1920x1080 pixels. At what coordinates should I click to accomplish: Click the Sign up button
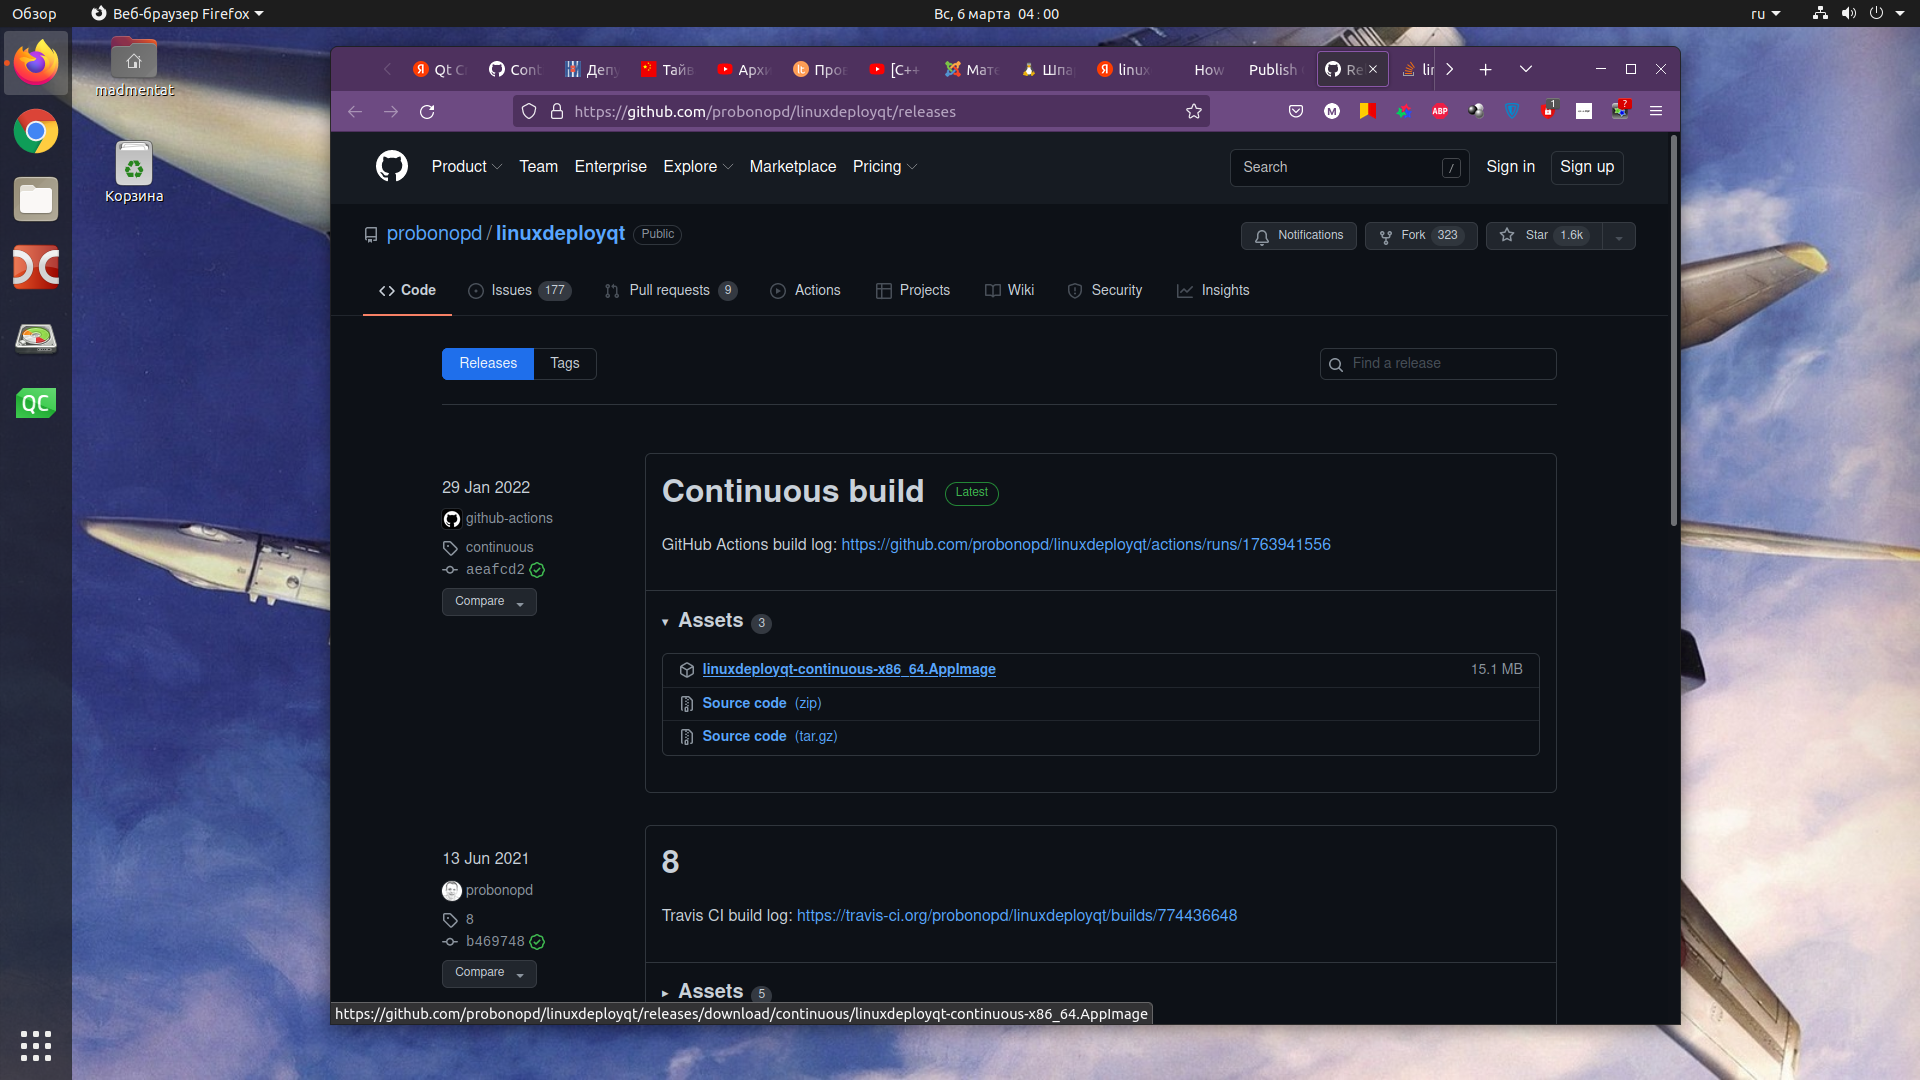(1587, 166)
